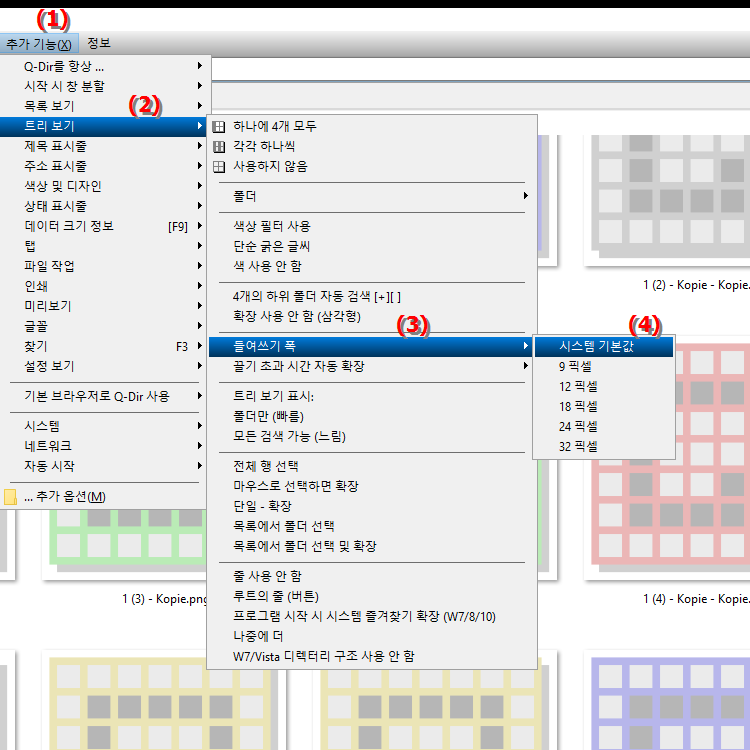The image size is (750, 750).
Task: Toggle 루트의 줄 (버튼) option
Action: (x=372, y=596)
